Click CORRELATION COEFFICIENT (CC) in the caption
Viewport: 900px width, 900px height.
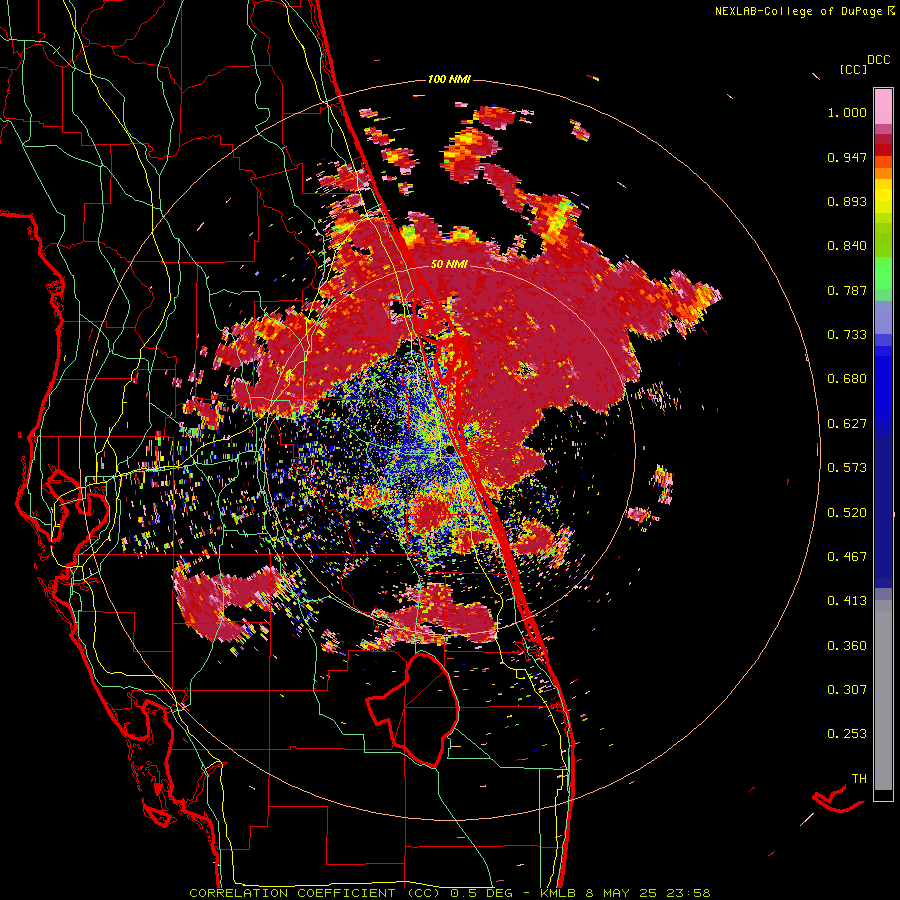pyautogui.click(x=315, y=893)
